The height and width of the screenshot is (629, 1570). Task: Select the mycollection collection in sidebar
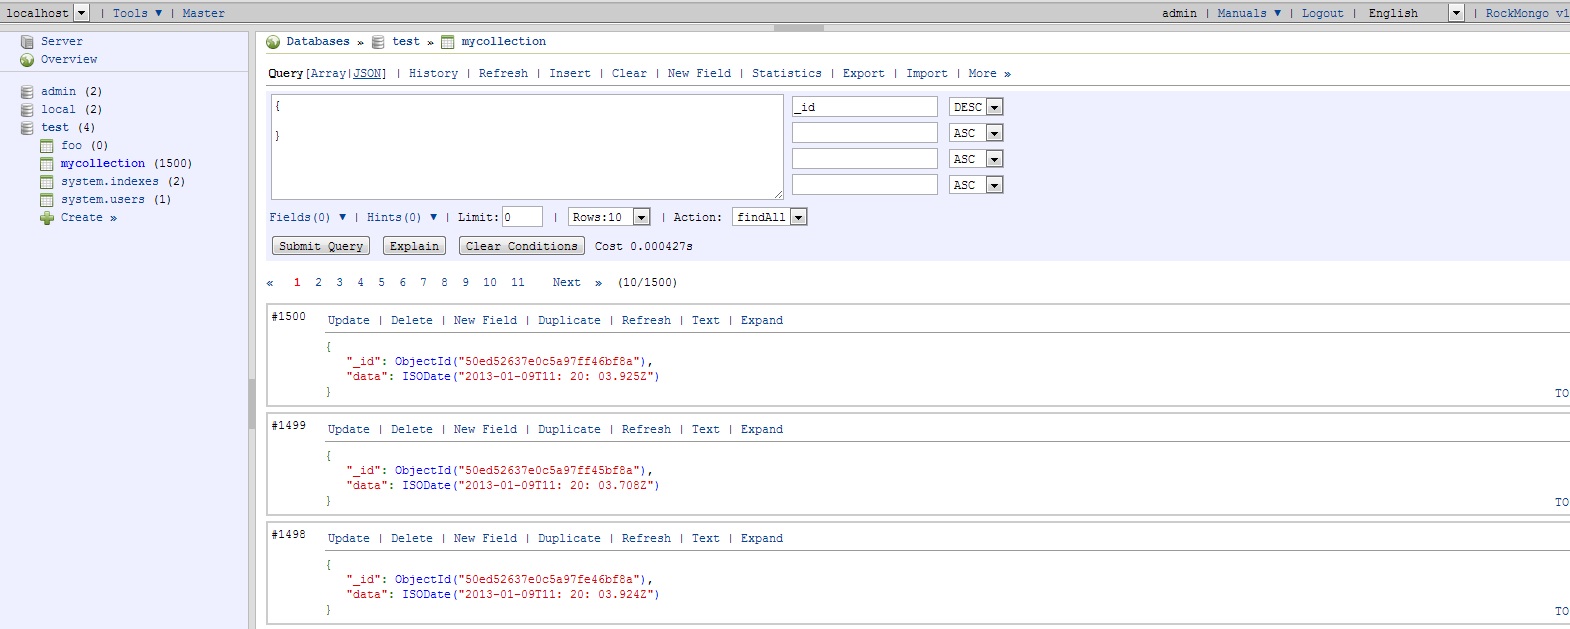click(x=102, y=164)
